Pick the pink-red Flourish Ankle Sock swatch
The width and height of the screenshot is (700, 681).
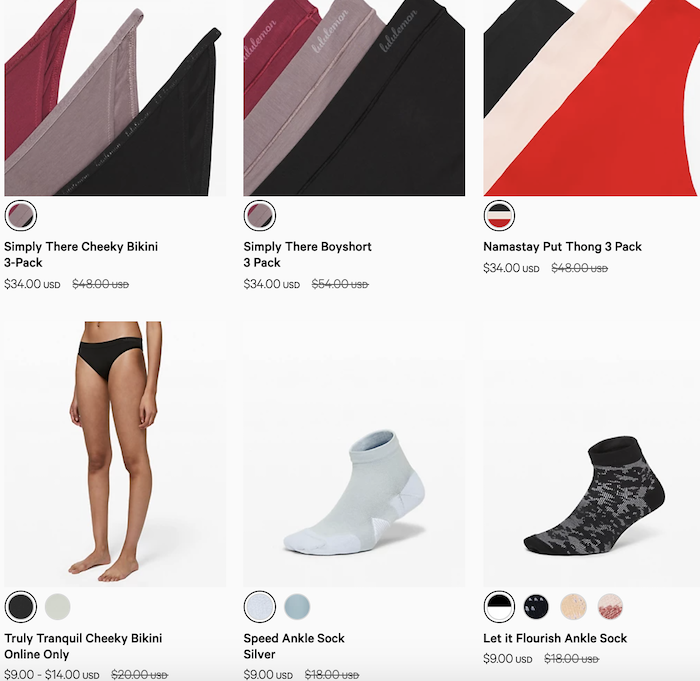click(610, 606)
